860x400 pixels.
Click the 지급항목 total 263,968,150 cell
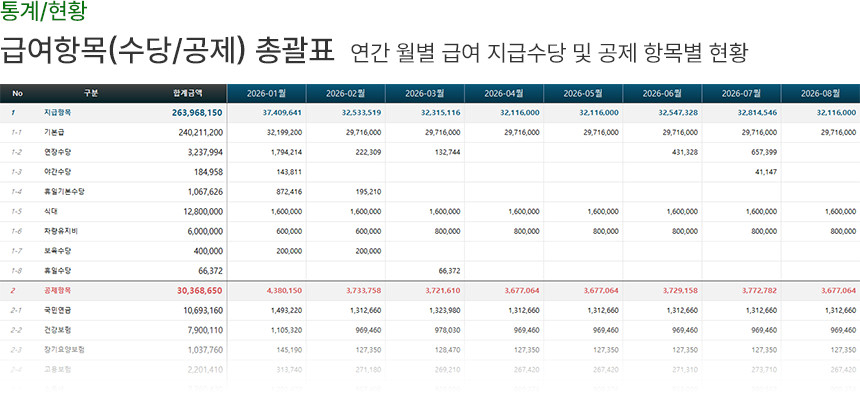click(197, 113)
